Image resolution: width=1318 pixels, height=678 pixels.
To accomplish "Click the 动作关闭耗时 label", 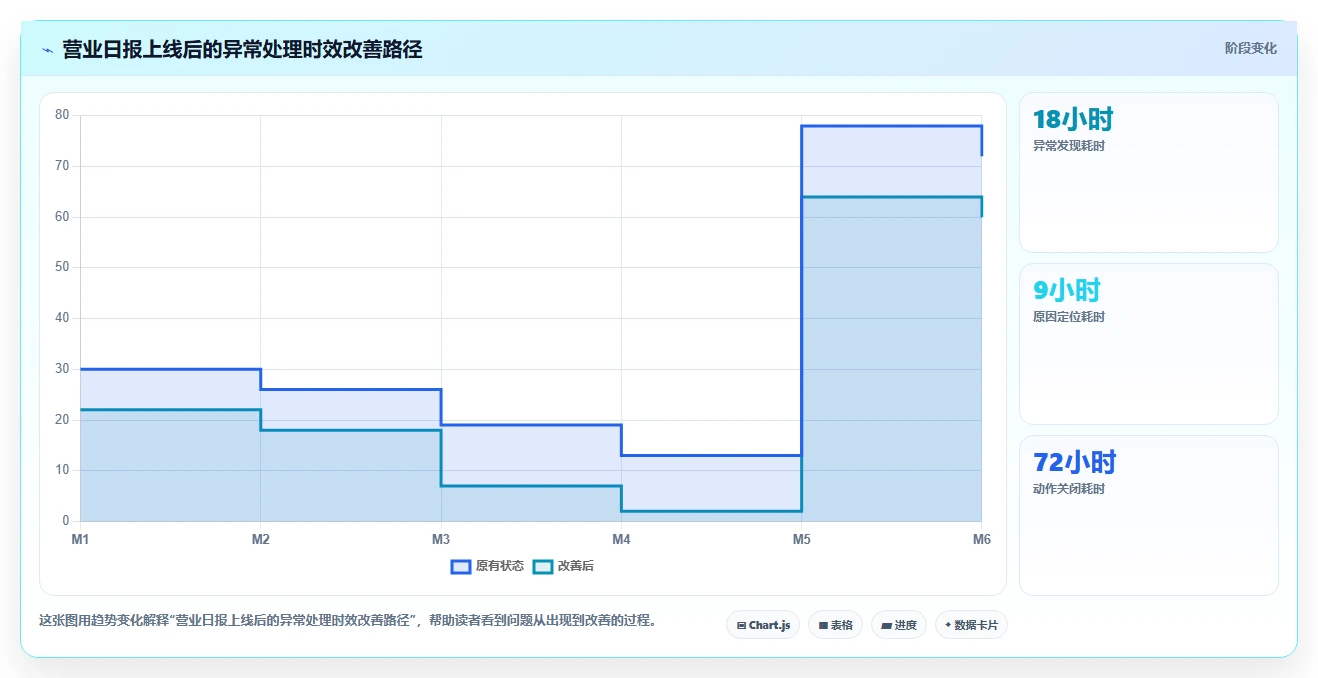I will pos(1069,489).
